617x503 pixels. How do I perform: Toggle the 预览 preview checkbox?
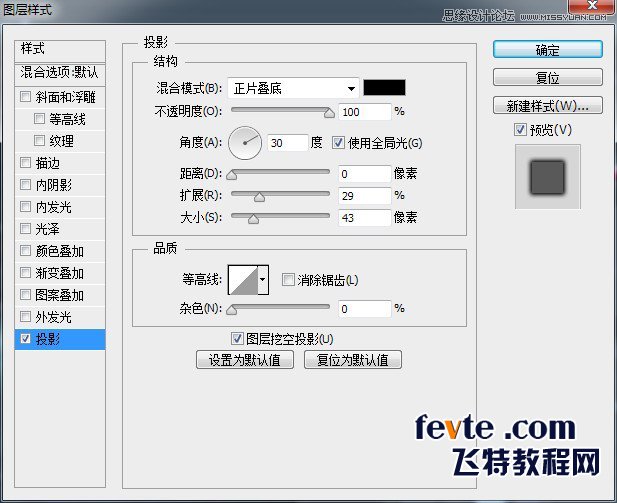click(x=520, y=129)
